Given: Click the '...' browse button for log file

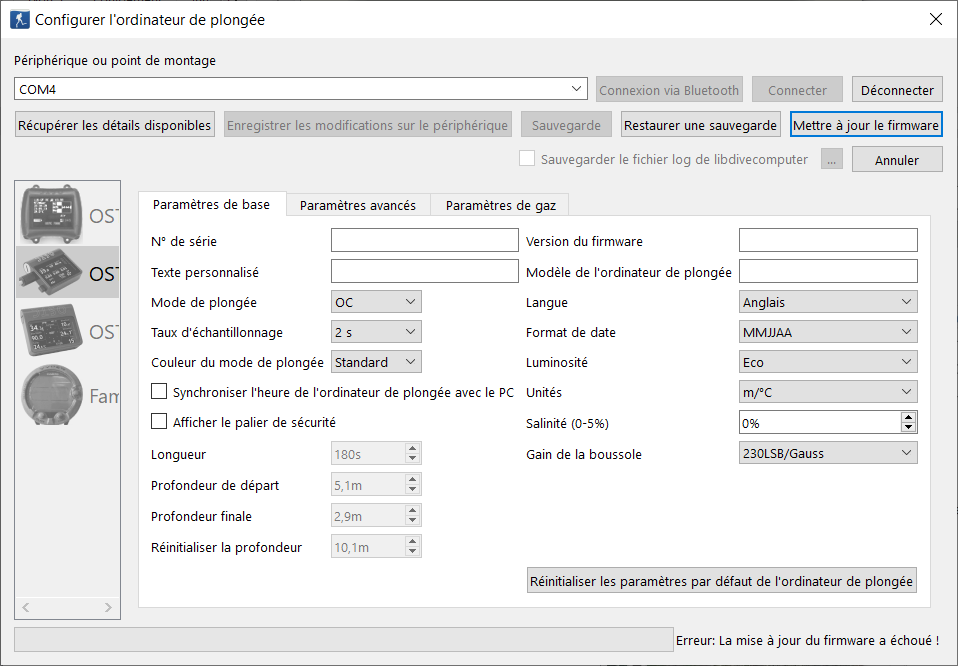Looking at the screenshot, I should point(832,159).
